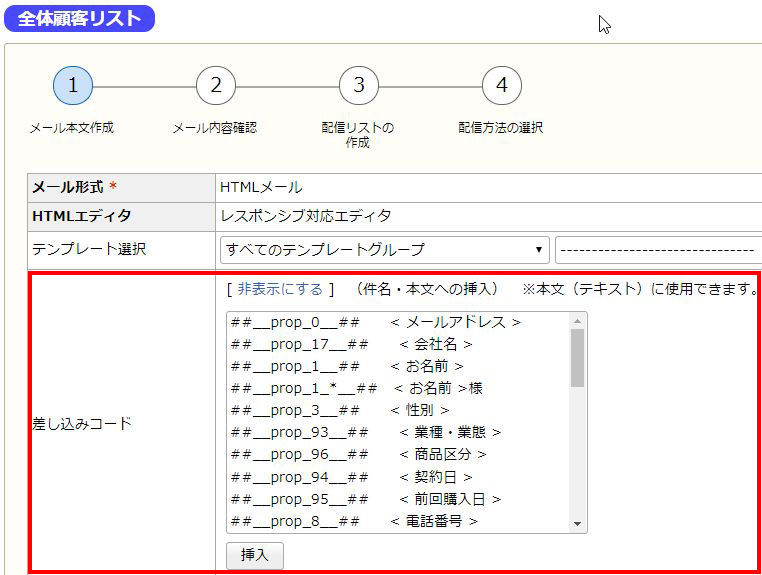Select step 2 circle メール内容確認
762x575 pixels.
pyautogui.click(x=216, y=86)
